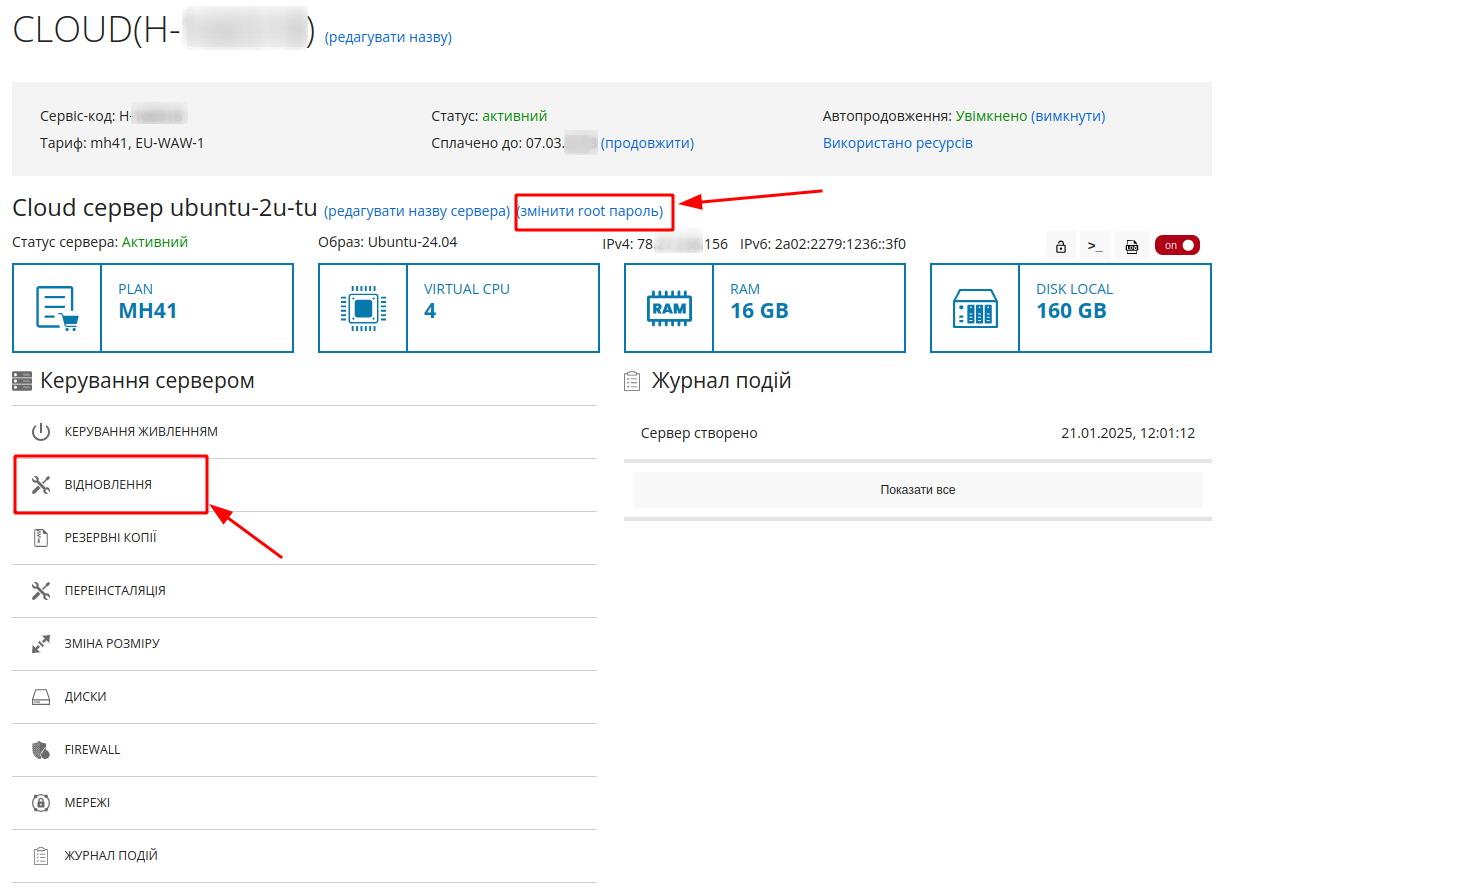The width and height of the screenshot is (1463, 895).
Task: Open Зміна розміру menu item
Action: tap(304, 644)
